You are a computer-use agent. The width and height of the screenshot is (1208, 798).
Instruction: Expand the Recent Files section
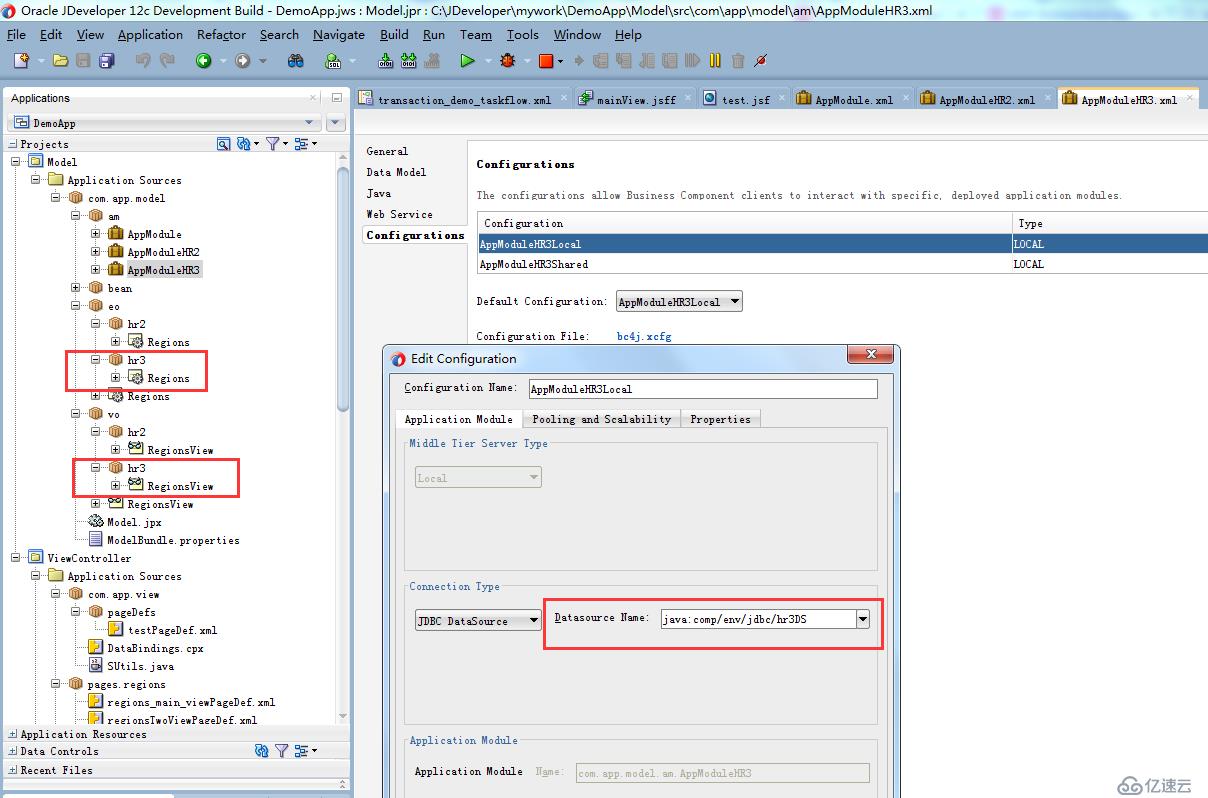tap(12, 770)
